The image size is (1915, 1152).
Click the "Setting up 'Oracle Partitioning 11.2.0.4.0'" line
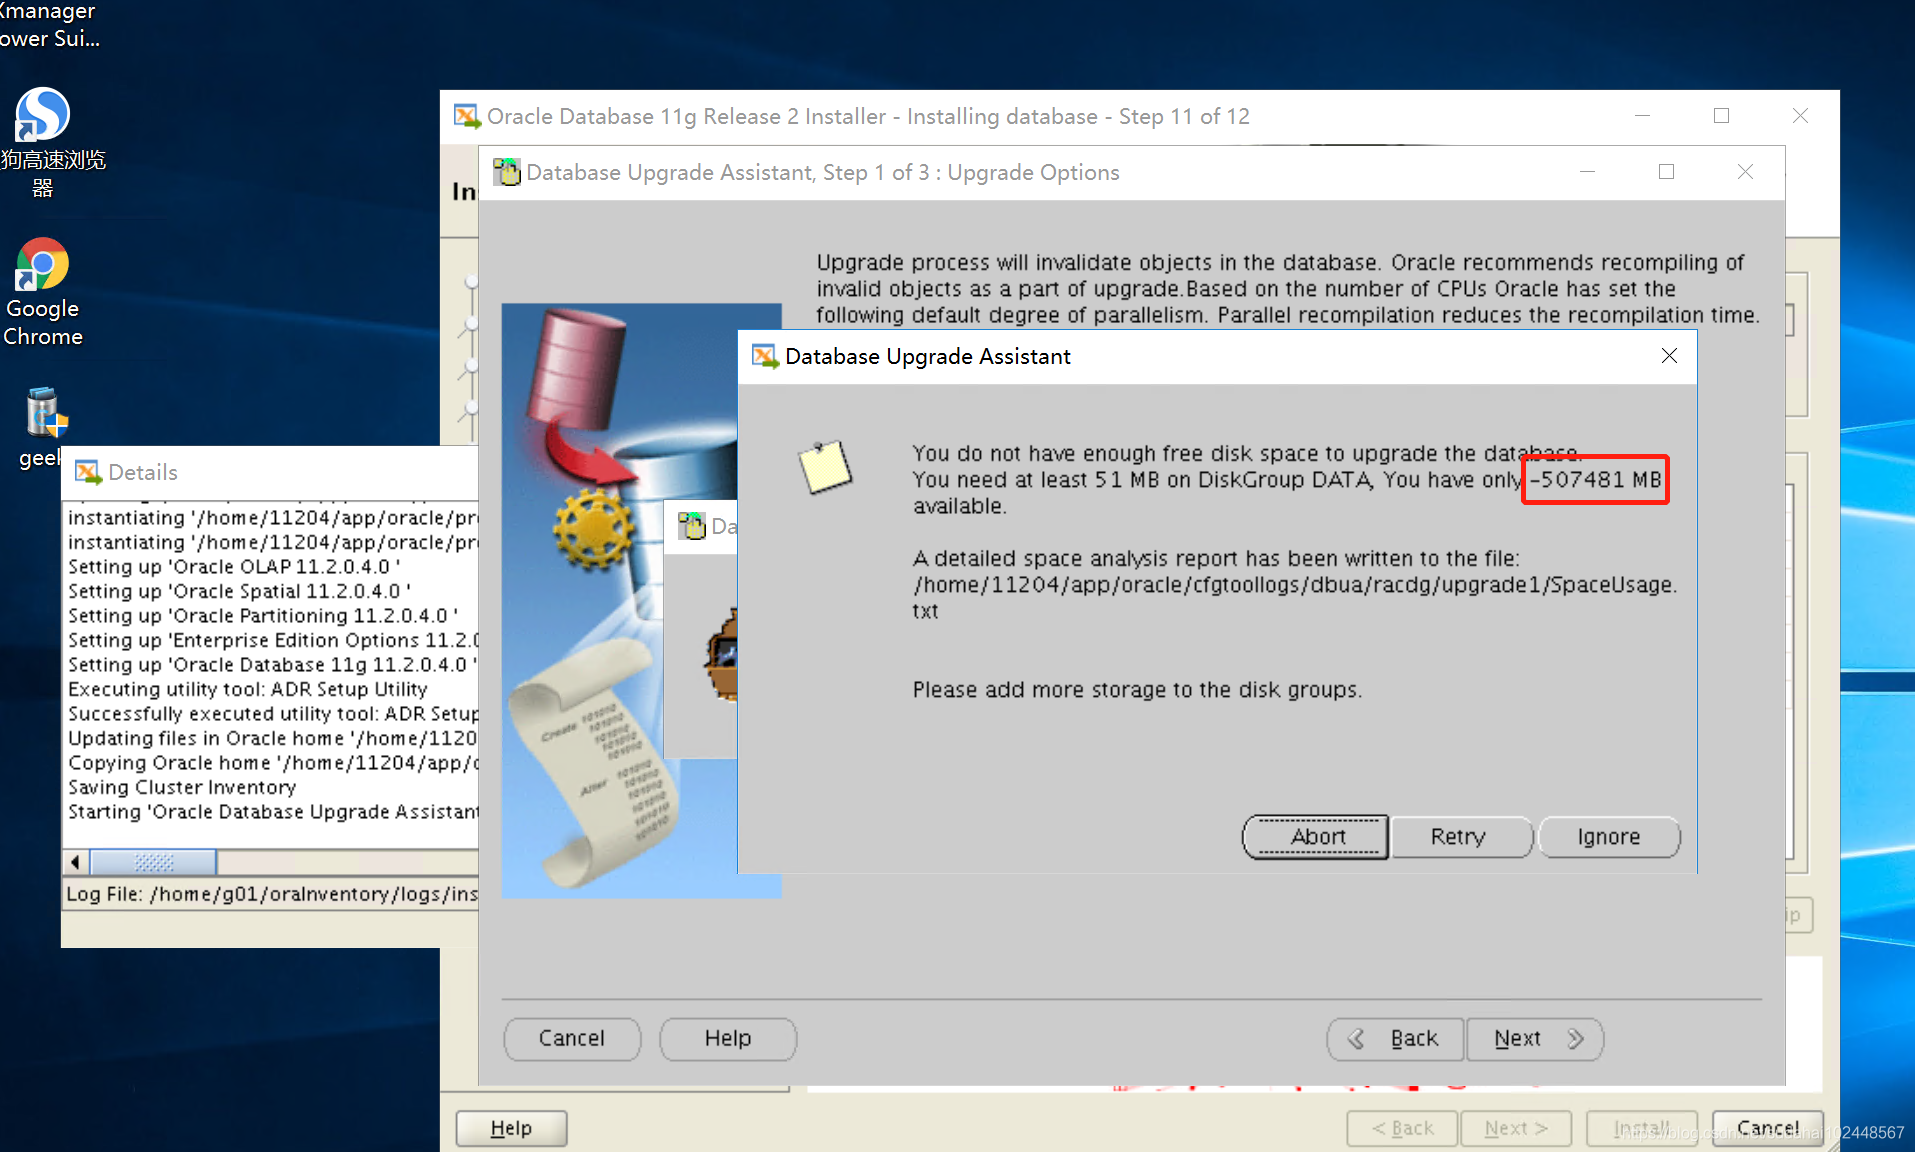263,616
